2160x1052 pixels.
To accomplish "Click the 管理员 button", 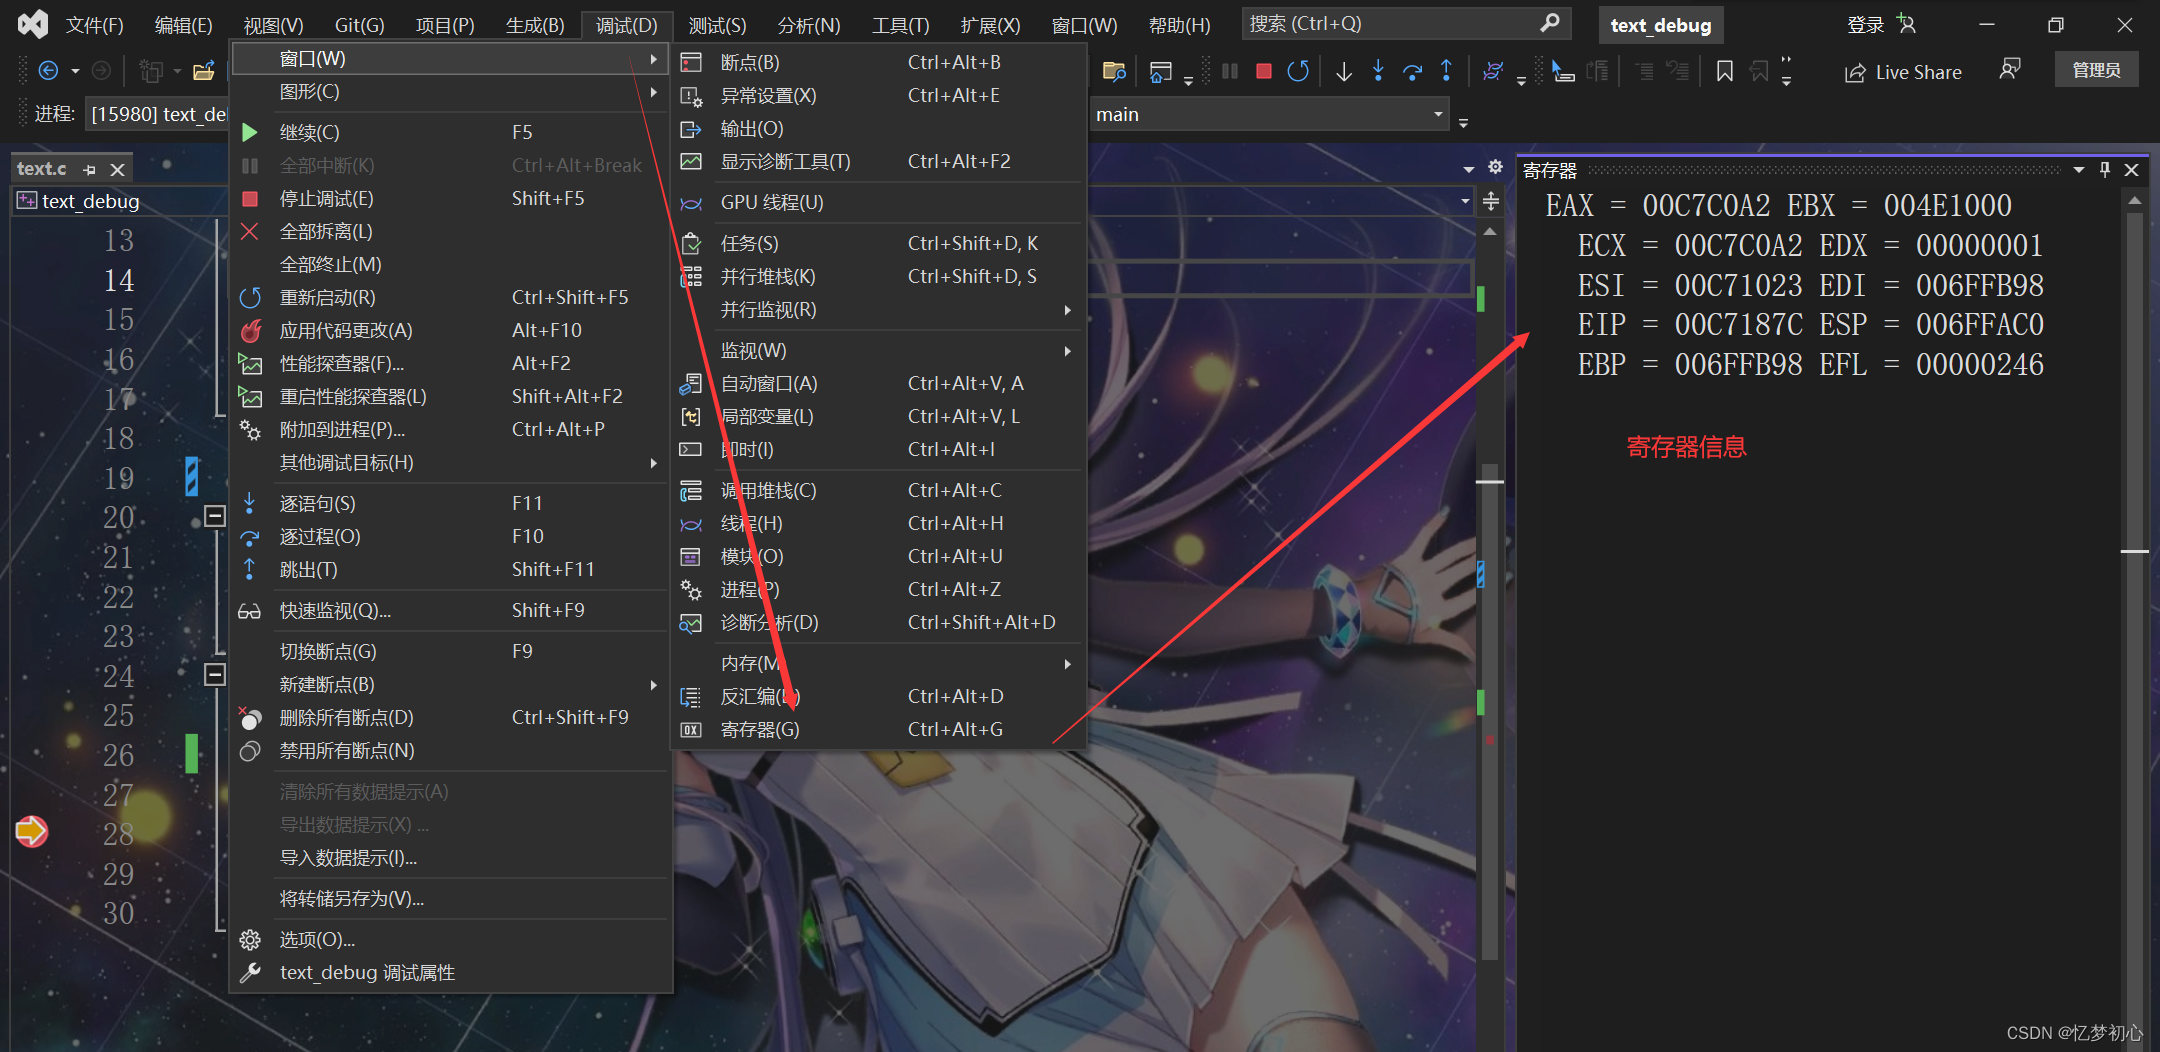I will (2097, 70).
